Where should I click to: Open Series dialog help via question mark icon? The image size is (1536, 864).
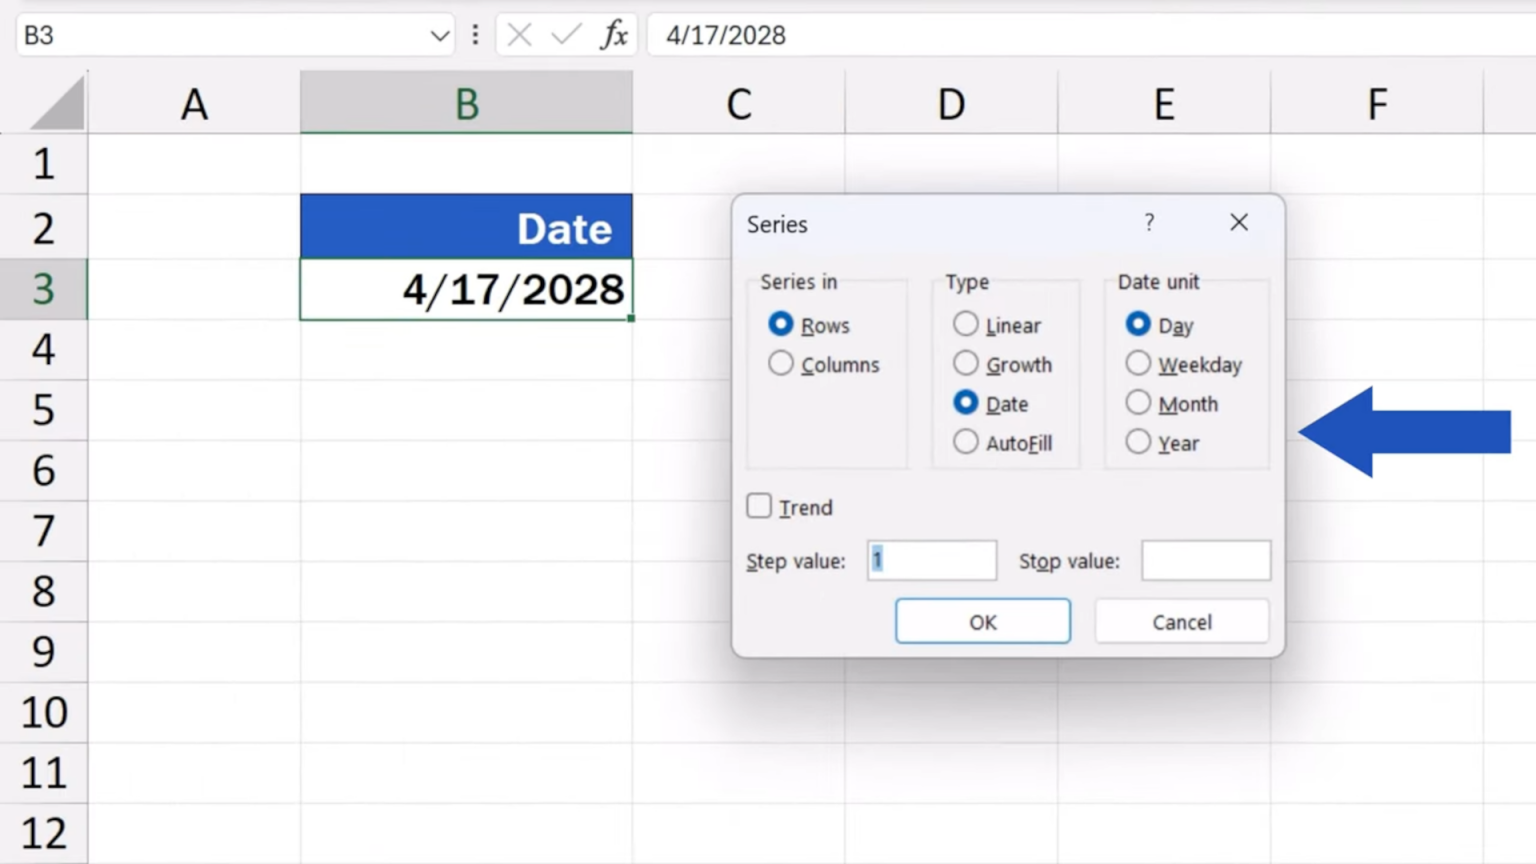pyautogui.click(x=1148, y=223)
